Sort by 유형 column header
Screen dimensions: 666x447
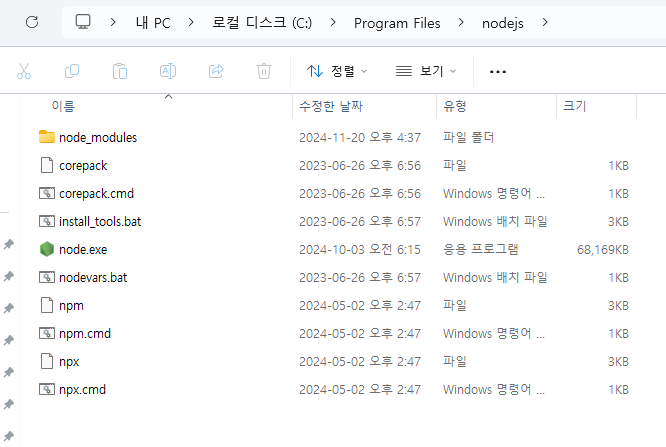click(454, 106)
